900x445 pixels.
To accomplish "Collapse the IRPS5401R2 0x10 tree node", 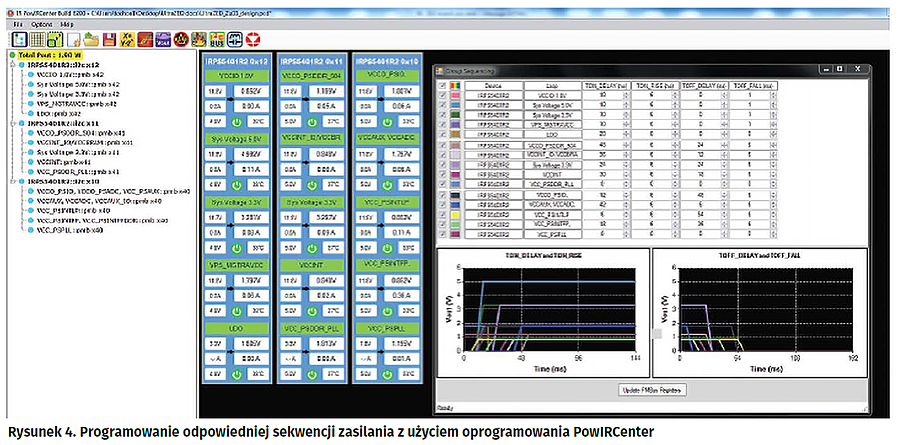I will 11,180.
